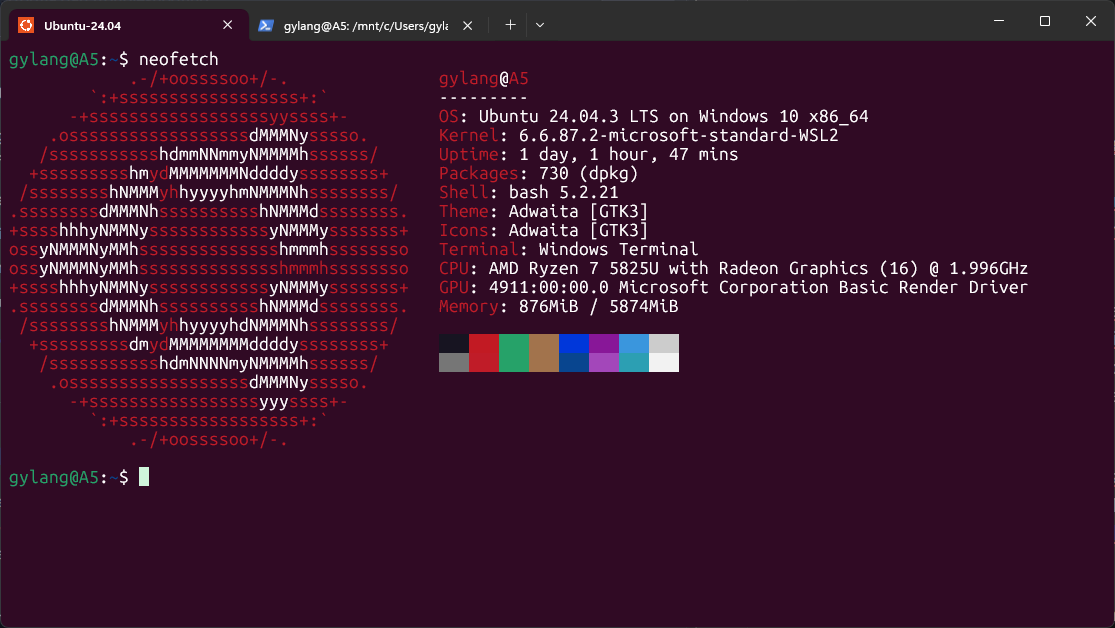Click the light purple swatch in the bottom row
Image resolution: width=1115 pixels, height=628 pixels.
pyautogui.click(x=604, y=362)
